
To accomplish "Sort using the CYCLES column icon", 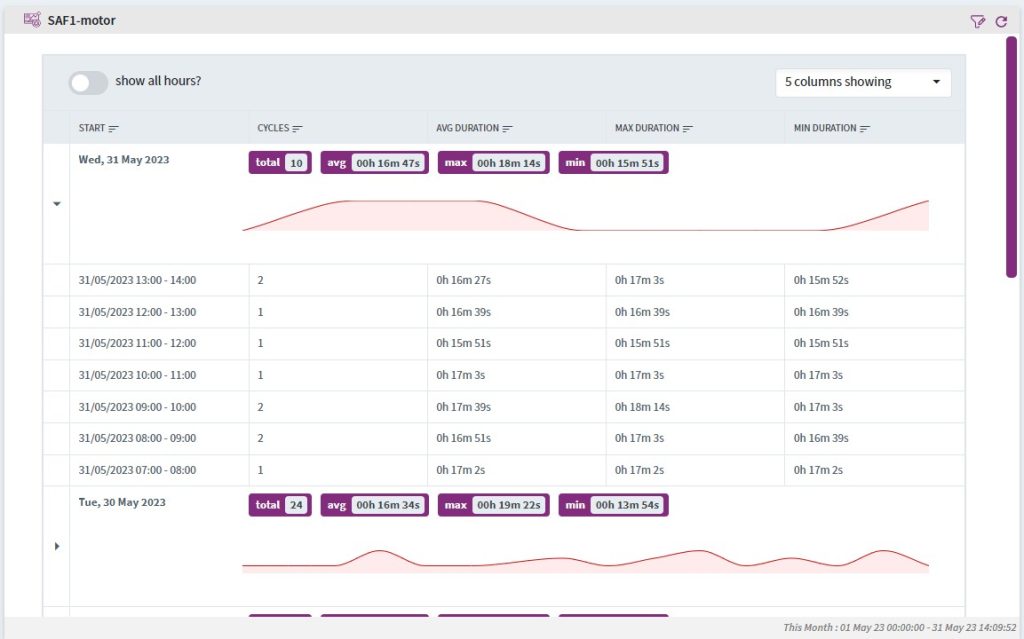I will point(298,127).
